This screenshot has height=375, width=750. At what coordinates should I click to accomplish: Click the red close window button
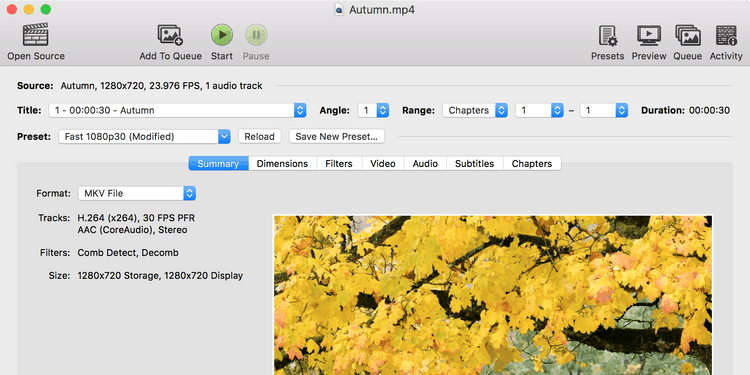12,10
